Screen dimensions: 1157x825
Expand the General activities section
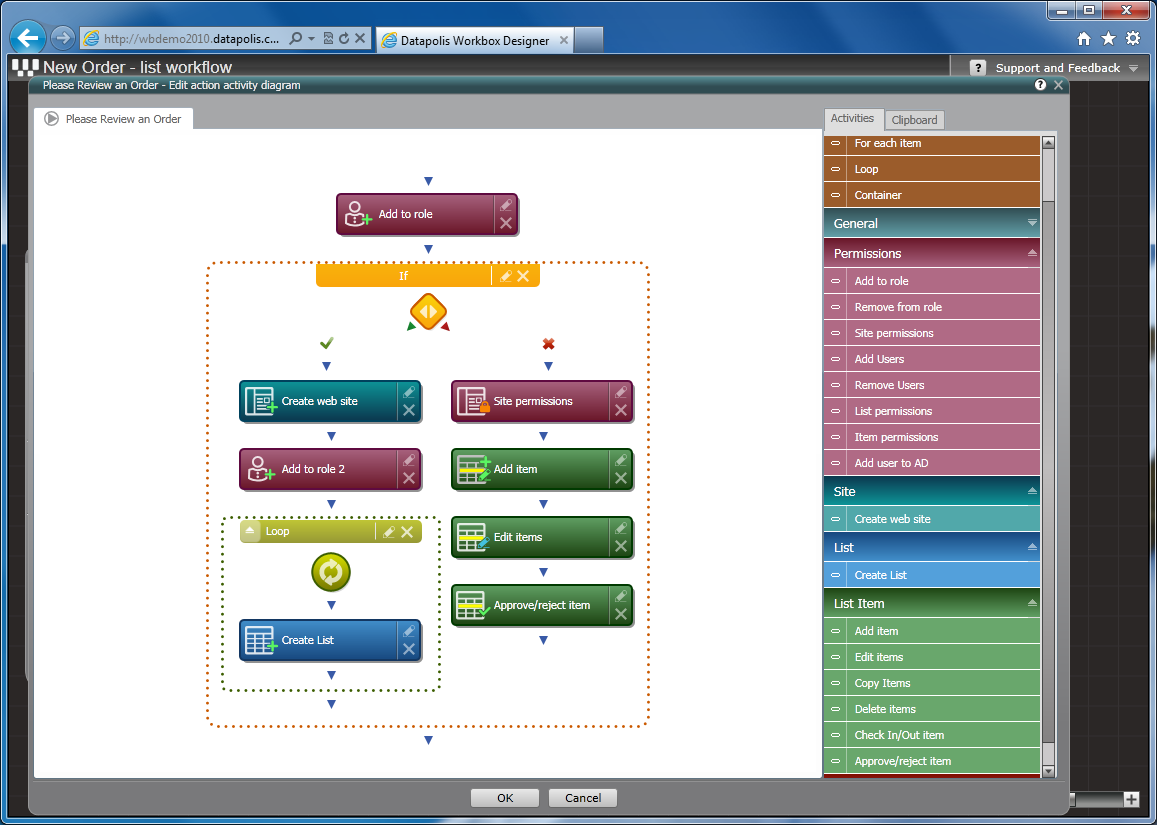pyautogui.click(x=1032, y=223)
